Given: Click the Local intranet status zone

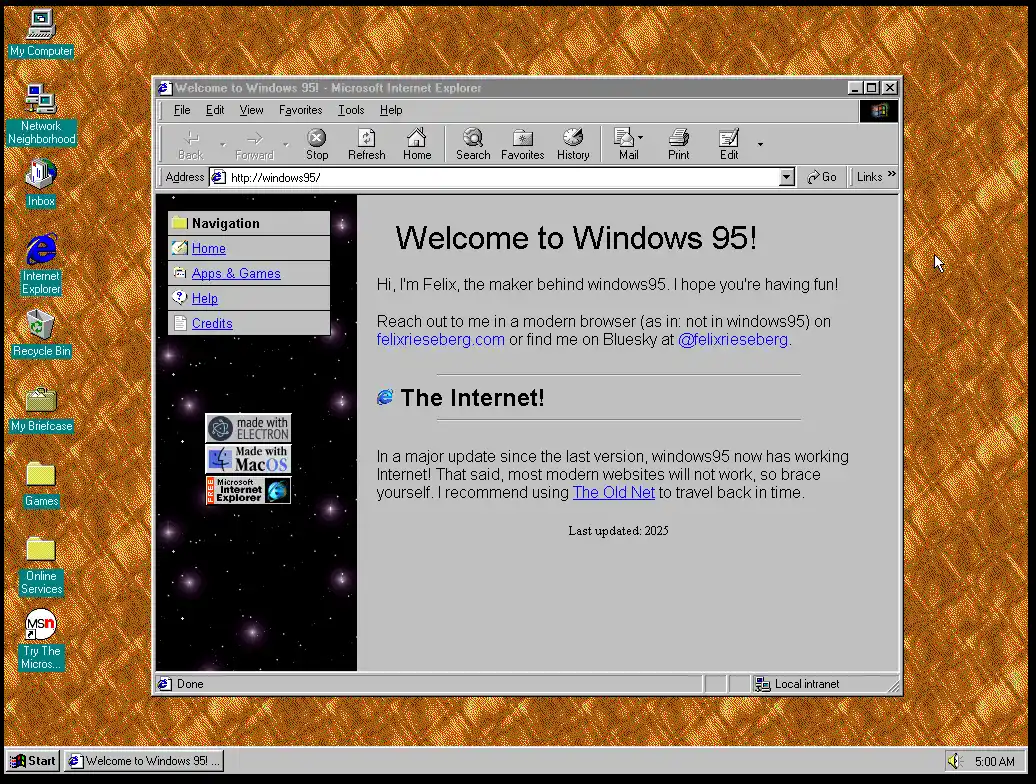Looking at the screenshot, I should (x=825, y=684).
